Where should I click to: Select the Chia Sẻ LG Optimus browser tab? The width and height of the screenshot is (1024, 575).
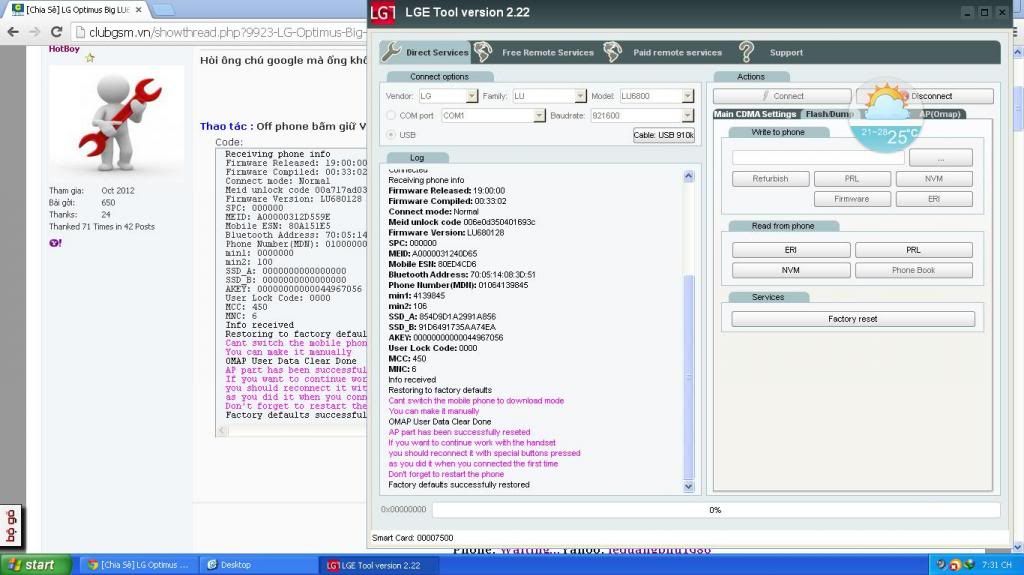click(x=77, y=10)
